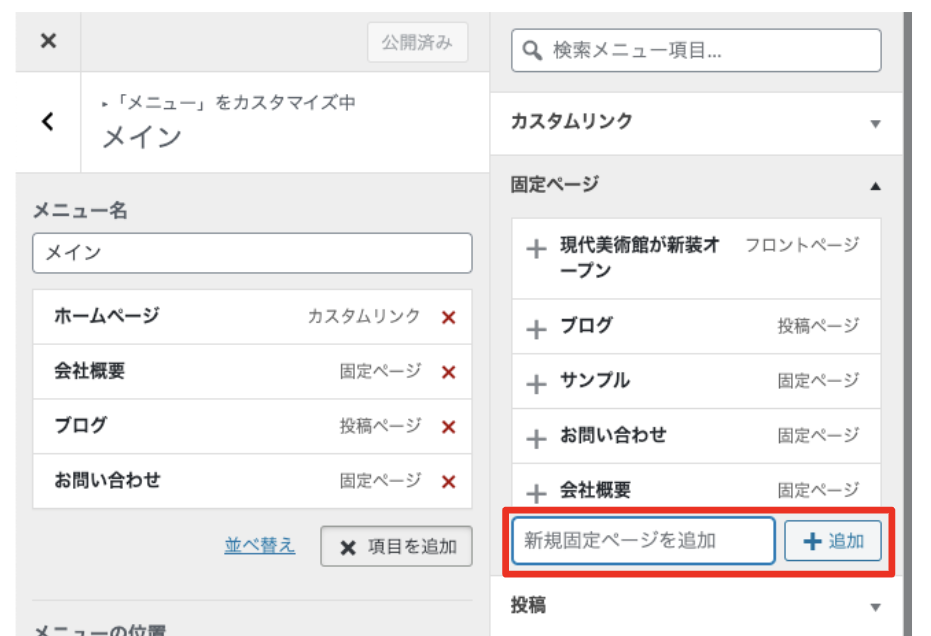The image size is (931, 636).
Task: Go back using the left chevron arrow
Action: click(x=48, y=122)
